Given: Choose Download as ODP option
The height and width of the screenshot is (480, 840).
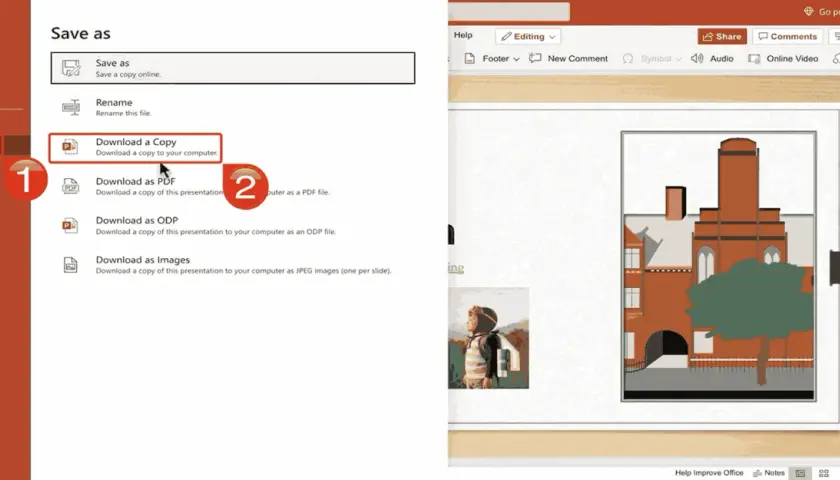Looking at the screenshot, I should click(x=233, y=225).
